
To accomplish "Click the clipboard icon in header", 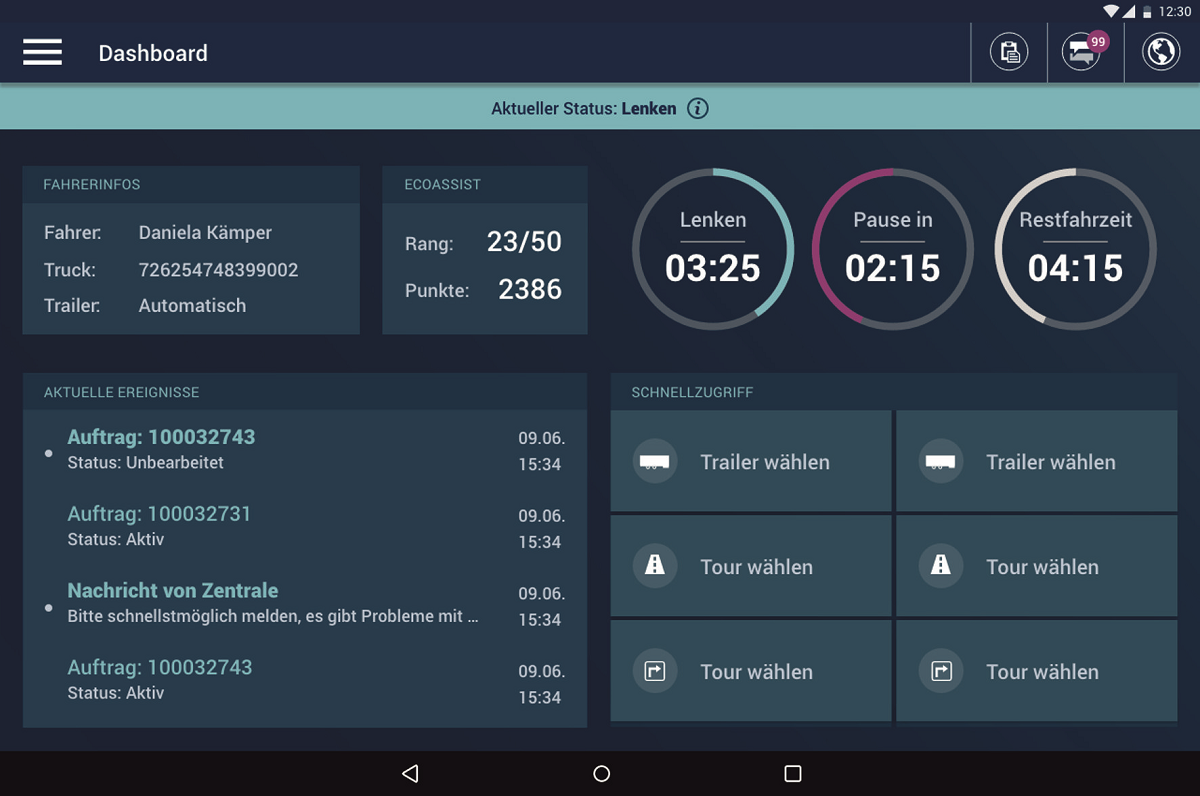I will [1009, 52].
